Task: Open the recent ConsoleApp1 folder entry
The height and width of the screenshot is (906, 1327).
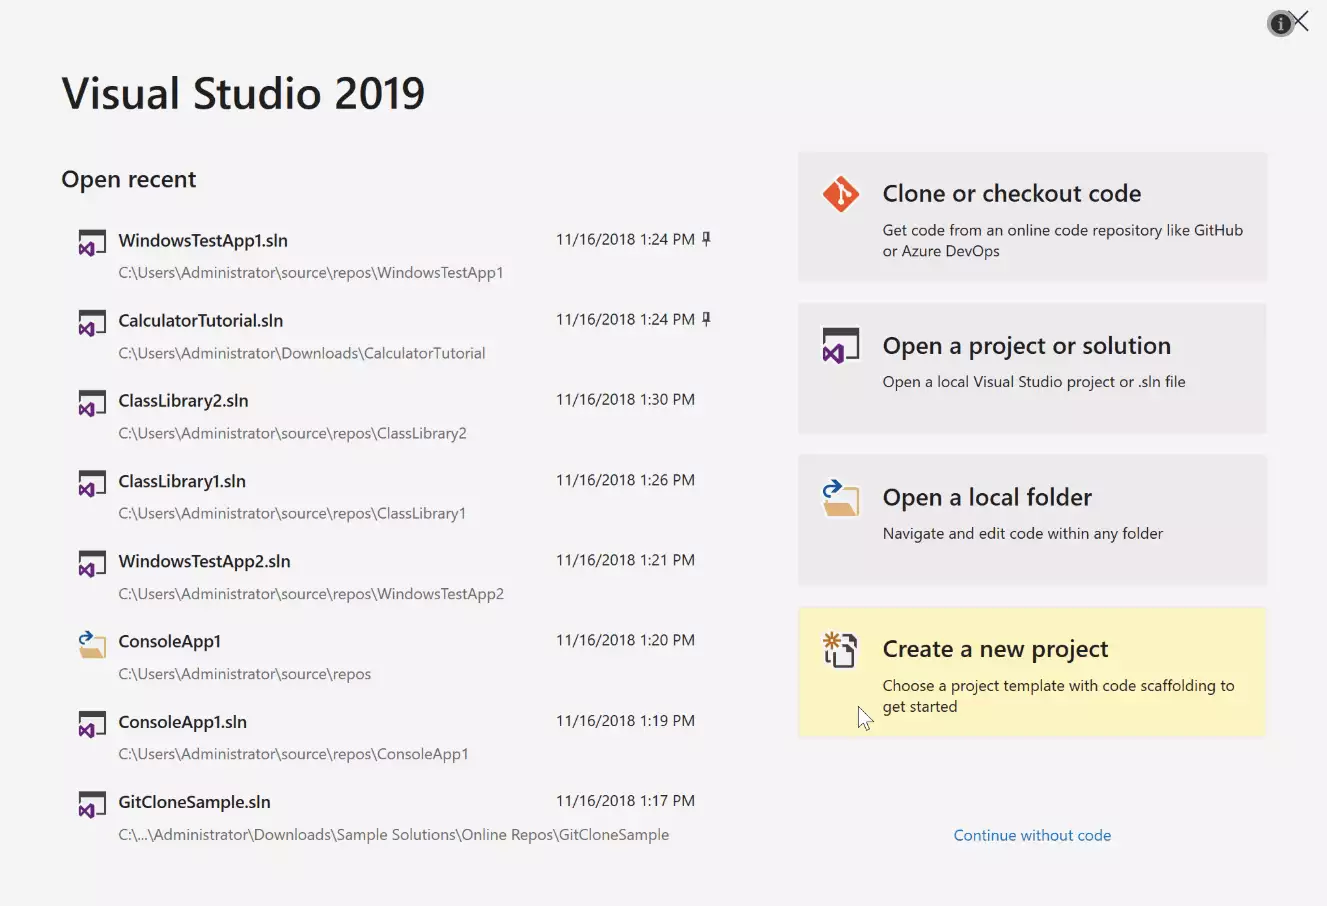Action: 169,641
